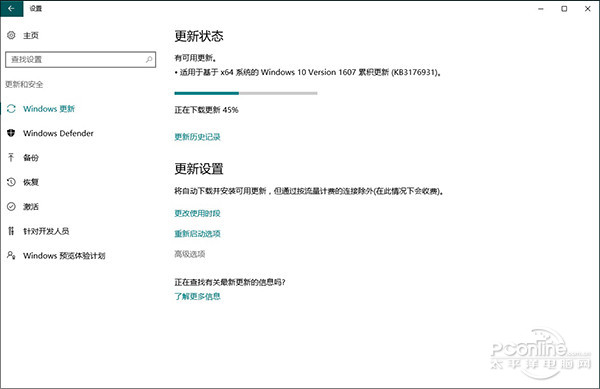Viewport: 600px width, 389px height.
Task: Open 针对开发人员 section
Action: tap(46, 231)
